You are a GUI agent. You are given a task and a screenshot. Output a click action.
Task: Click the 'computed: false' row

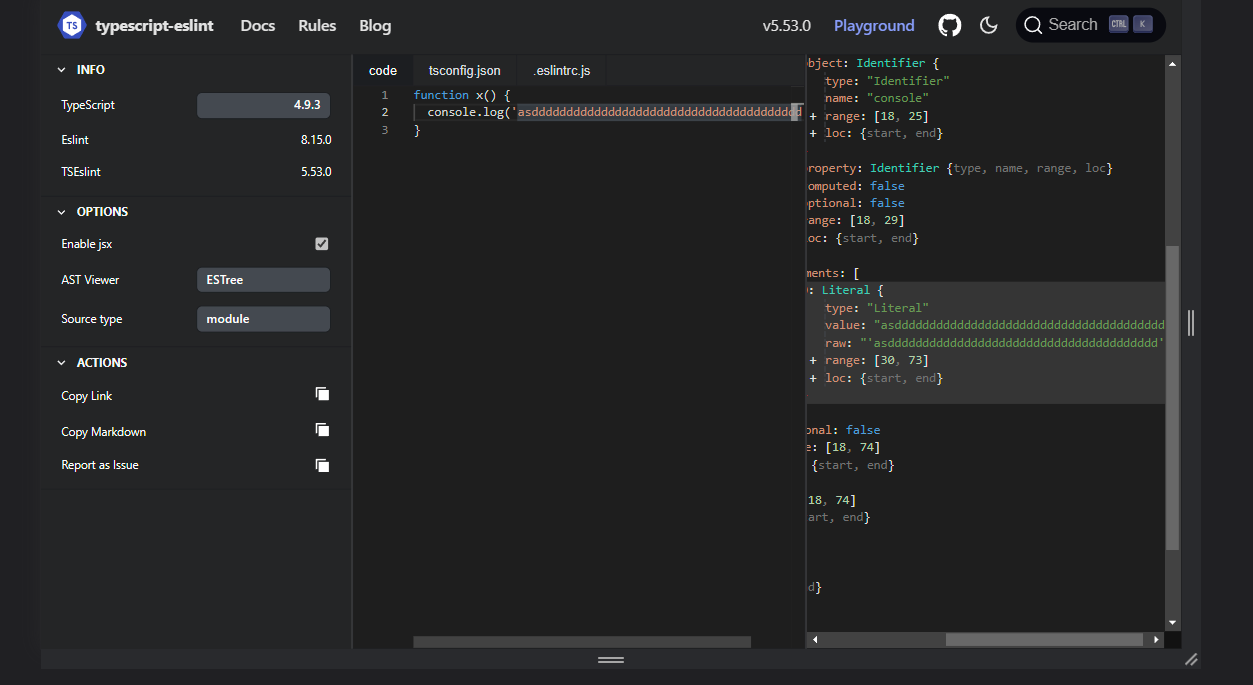tap(856, 186)
